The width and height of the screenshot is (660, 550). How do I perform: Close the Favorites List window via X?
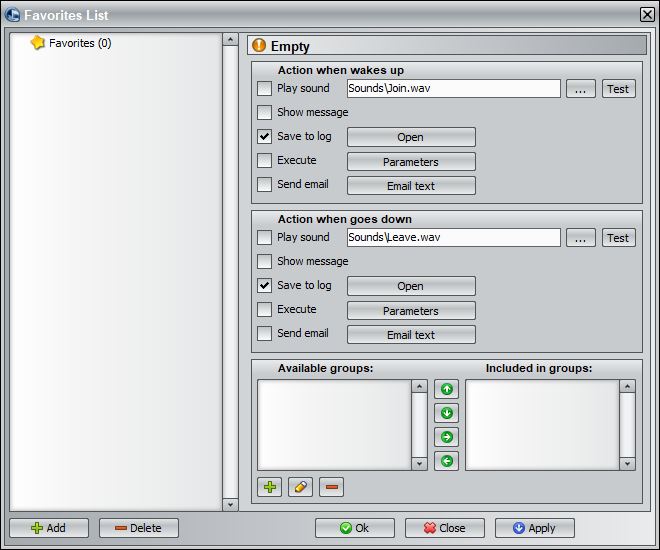pyautogui.click(x=647, y=14)
